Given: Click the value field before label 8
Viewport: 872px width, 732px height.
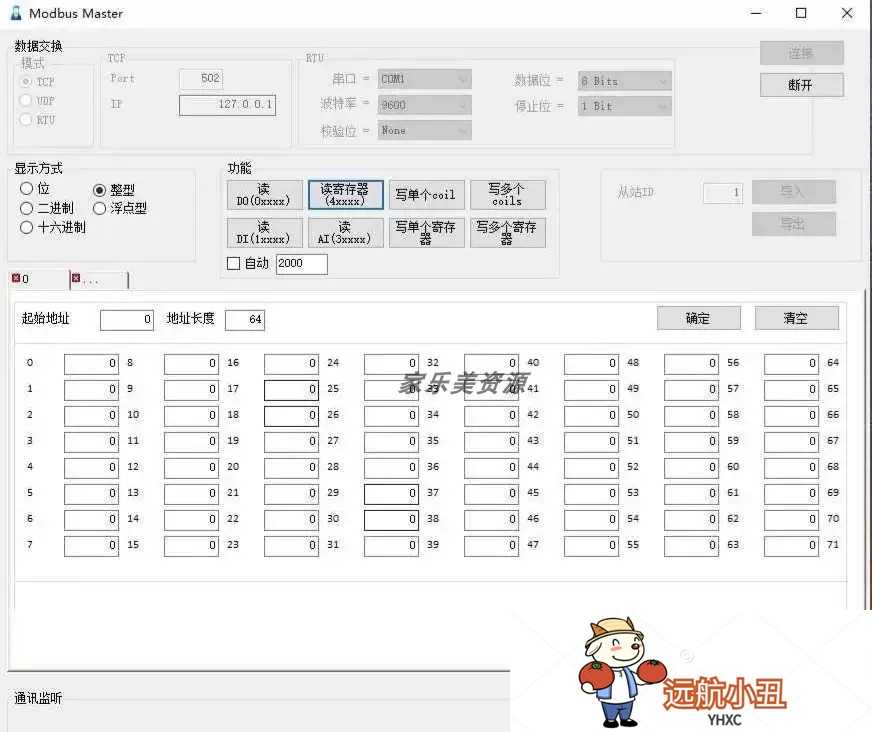Looking at the screenshot, I should (91, 364).
